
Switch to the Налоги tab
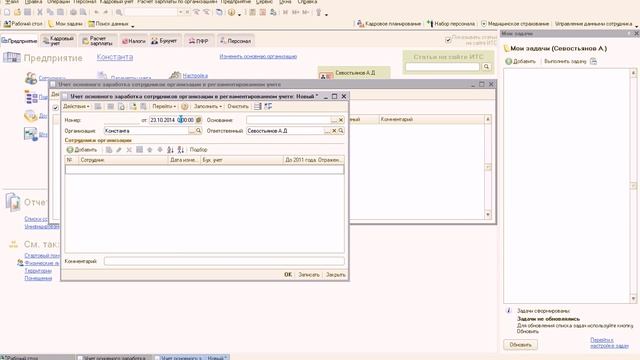(x=133, y=41)
